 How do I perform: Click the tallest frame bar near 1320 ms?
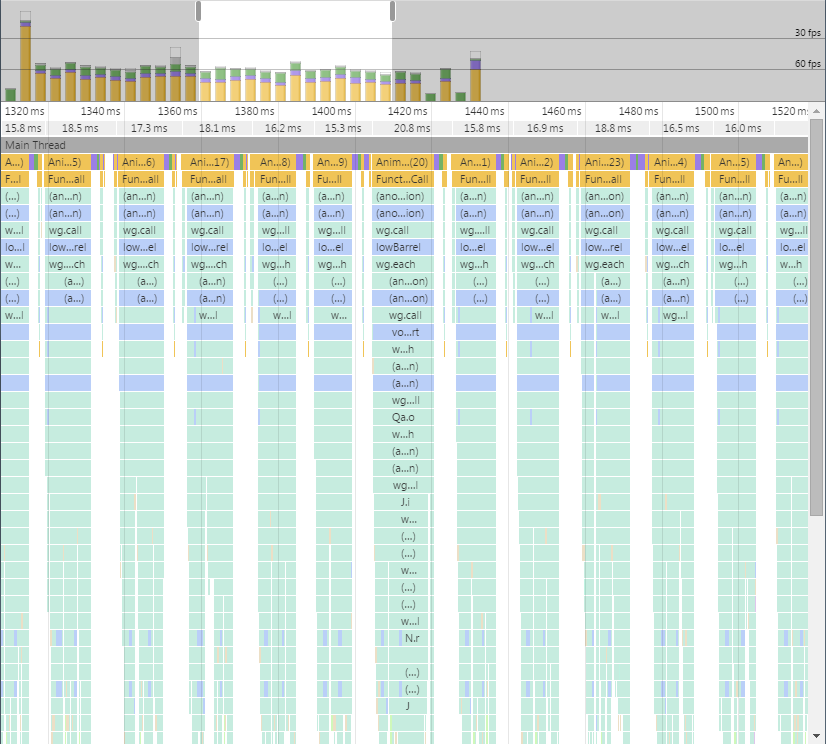click(x=23, y=55)
